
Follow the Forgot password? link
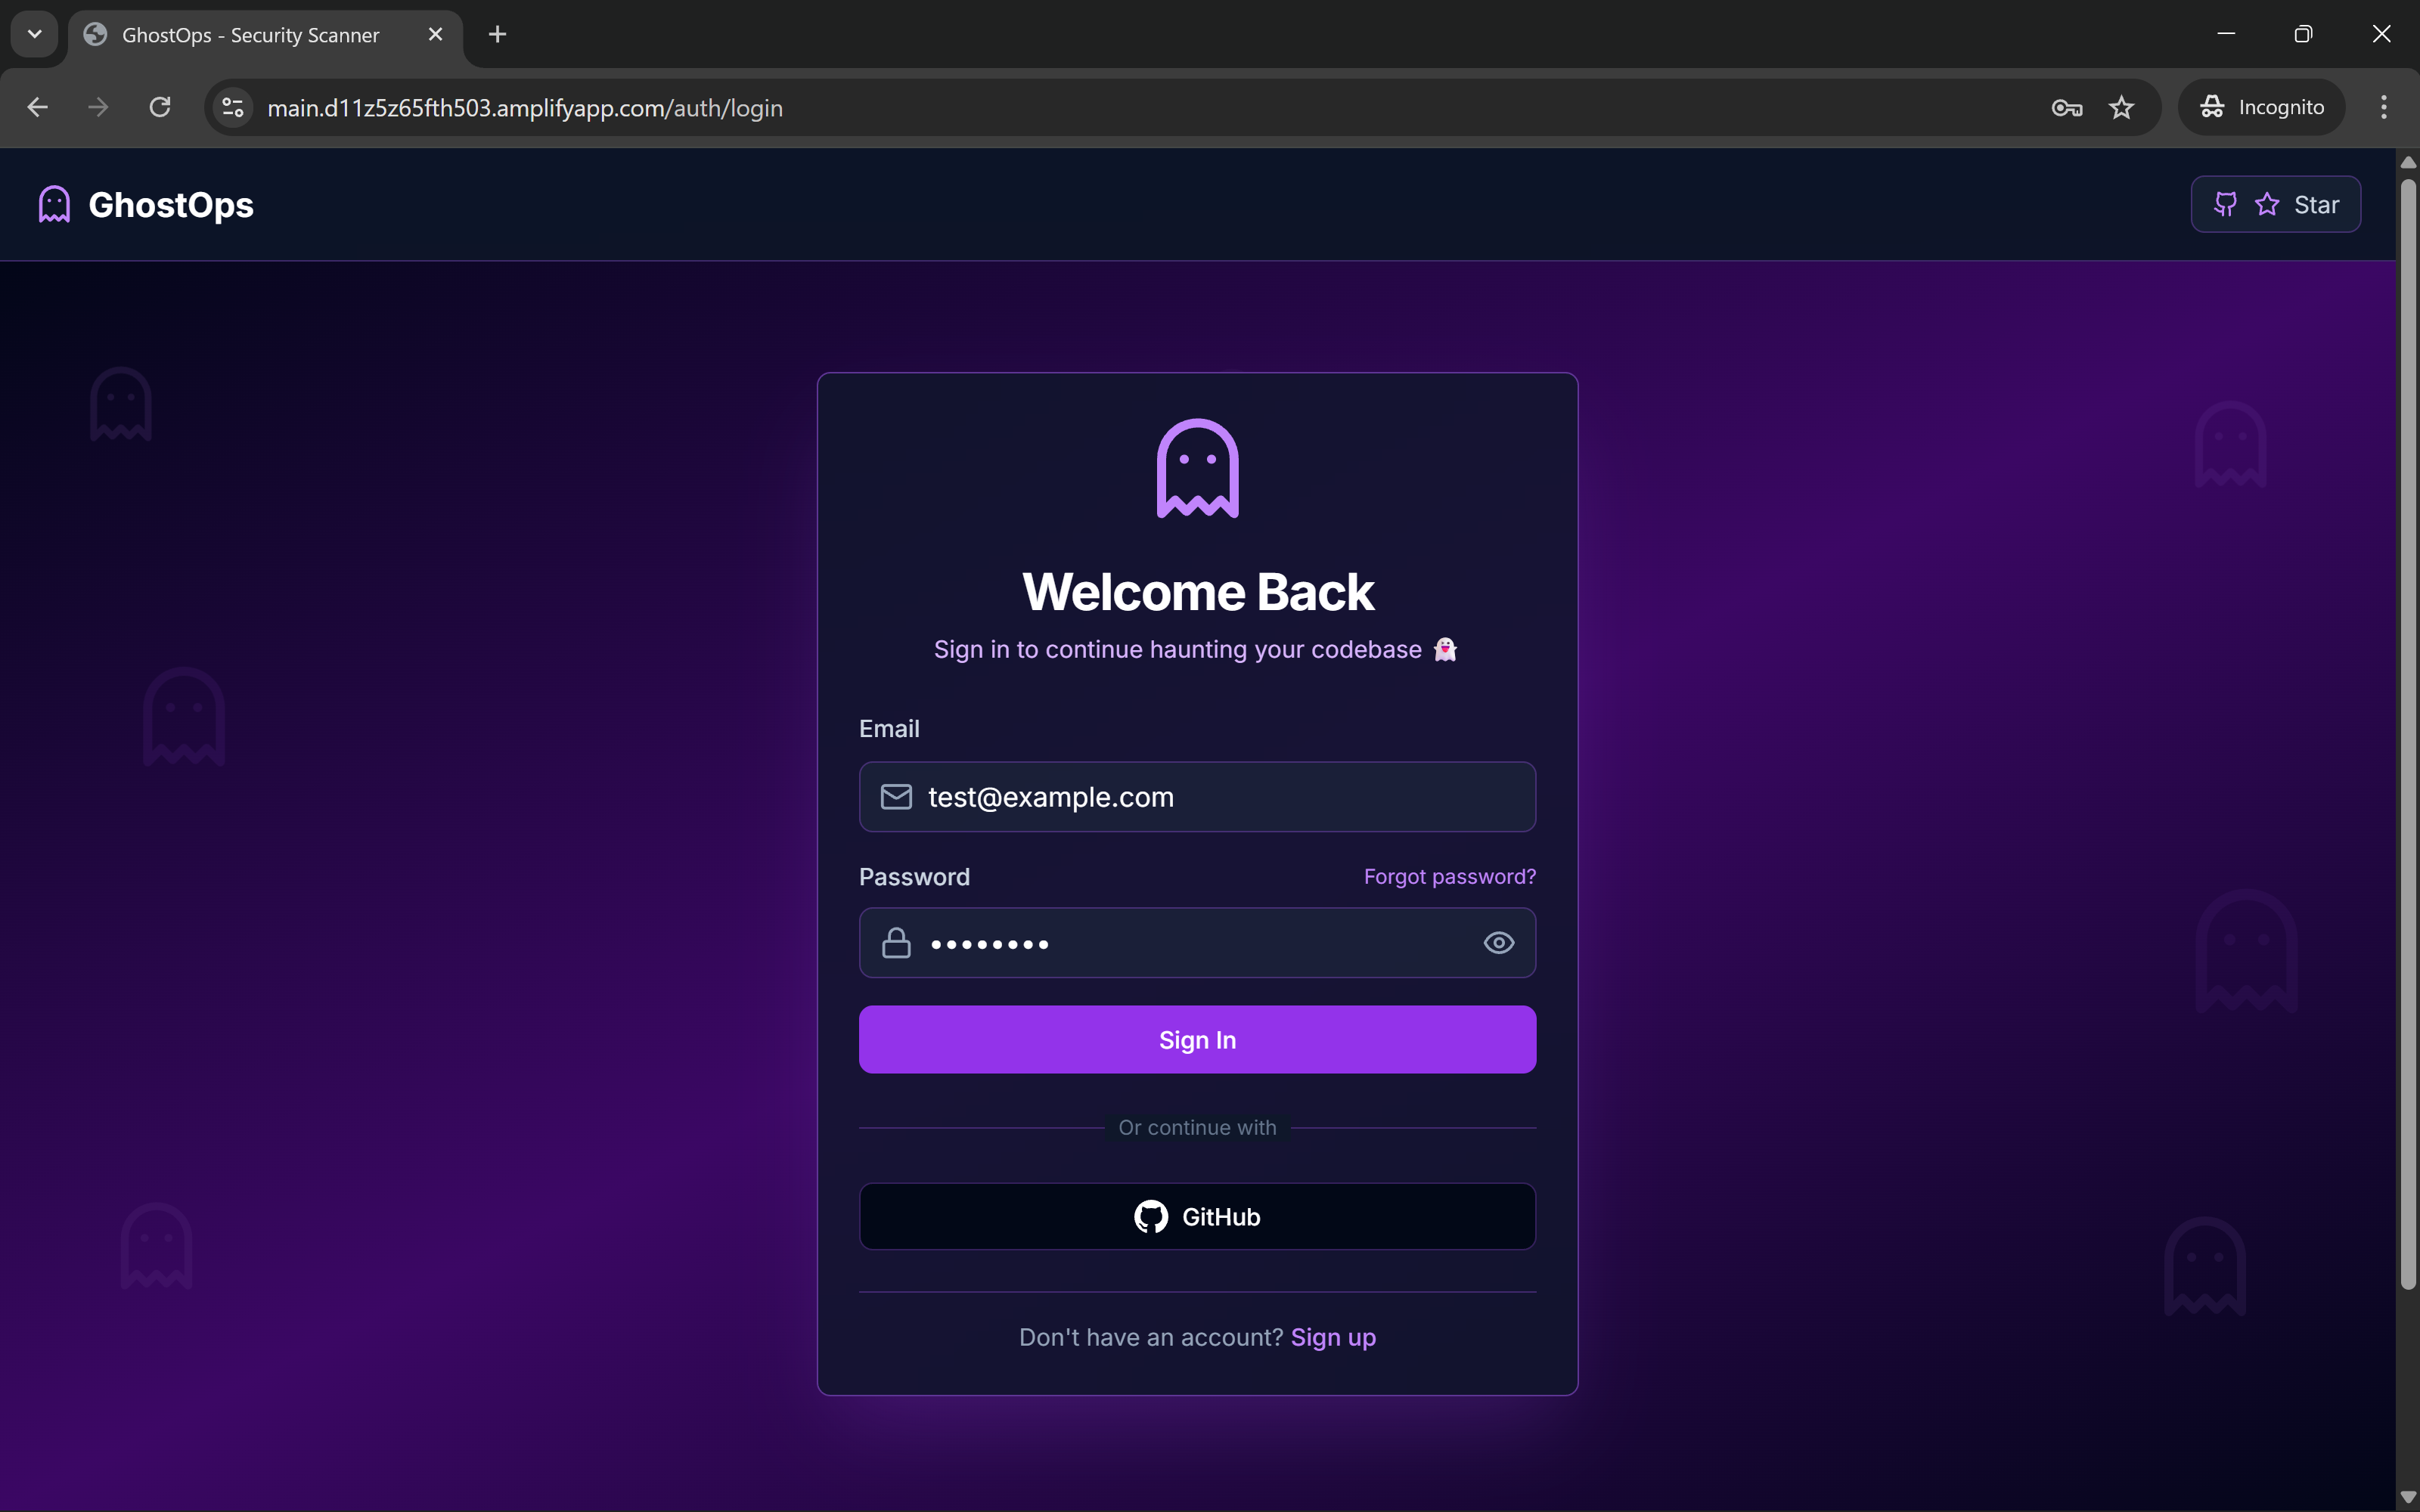point(1449,876)
